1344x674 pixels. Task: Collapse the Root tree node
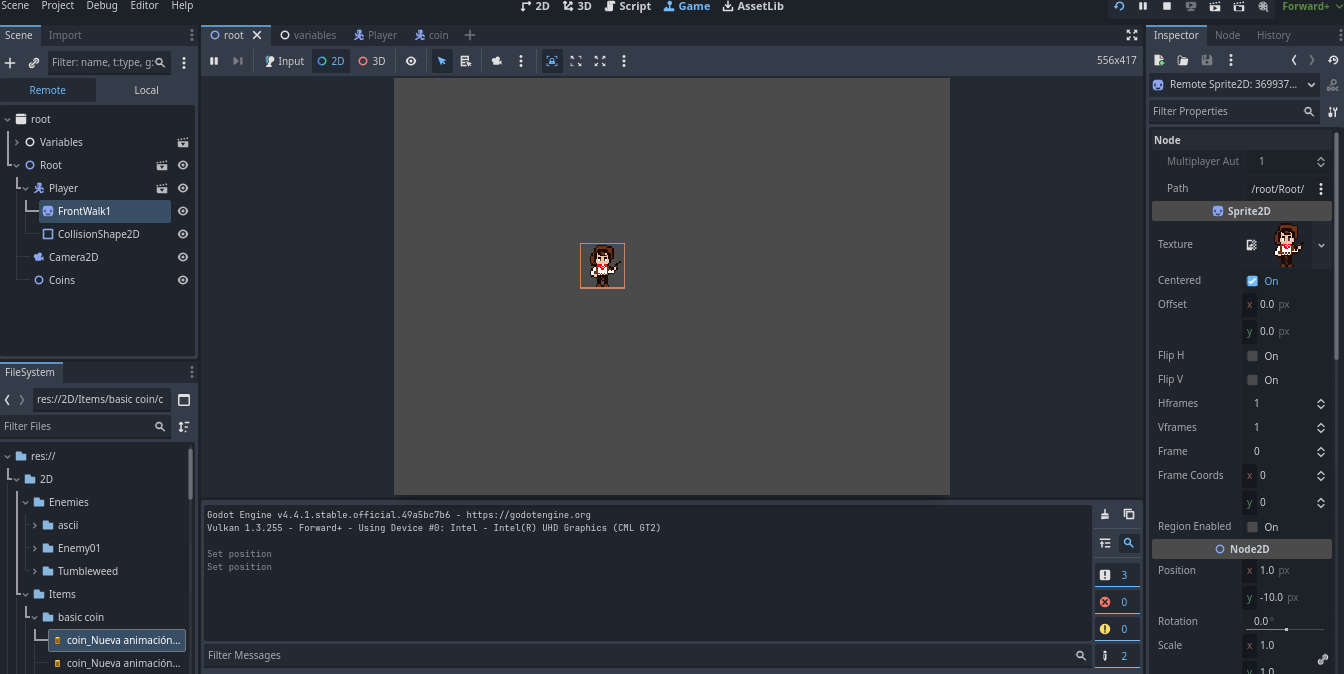pos(17,165)
